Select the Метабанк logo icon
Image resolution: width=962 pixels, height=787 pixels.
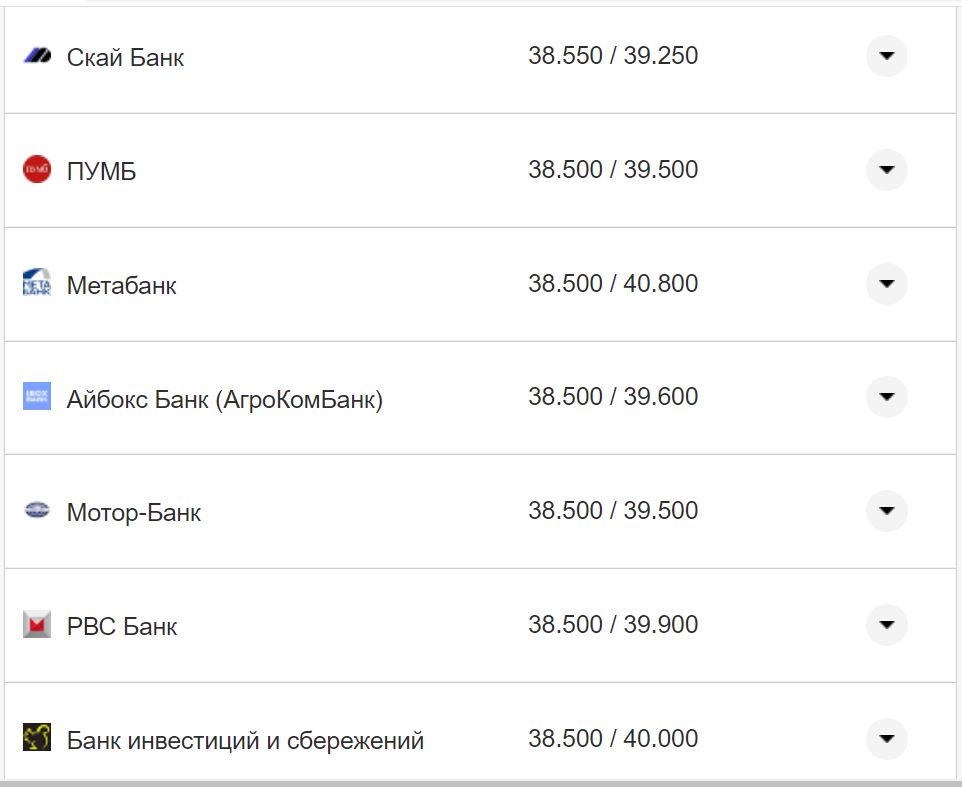(38, 284)
